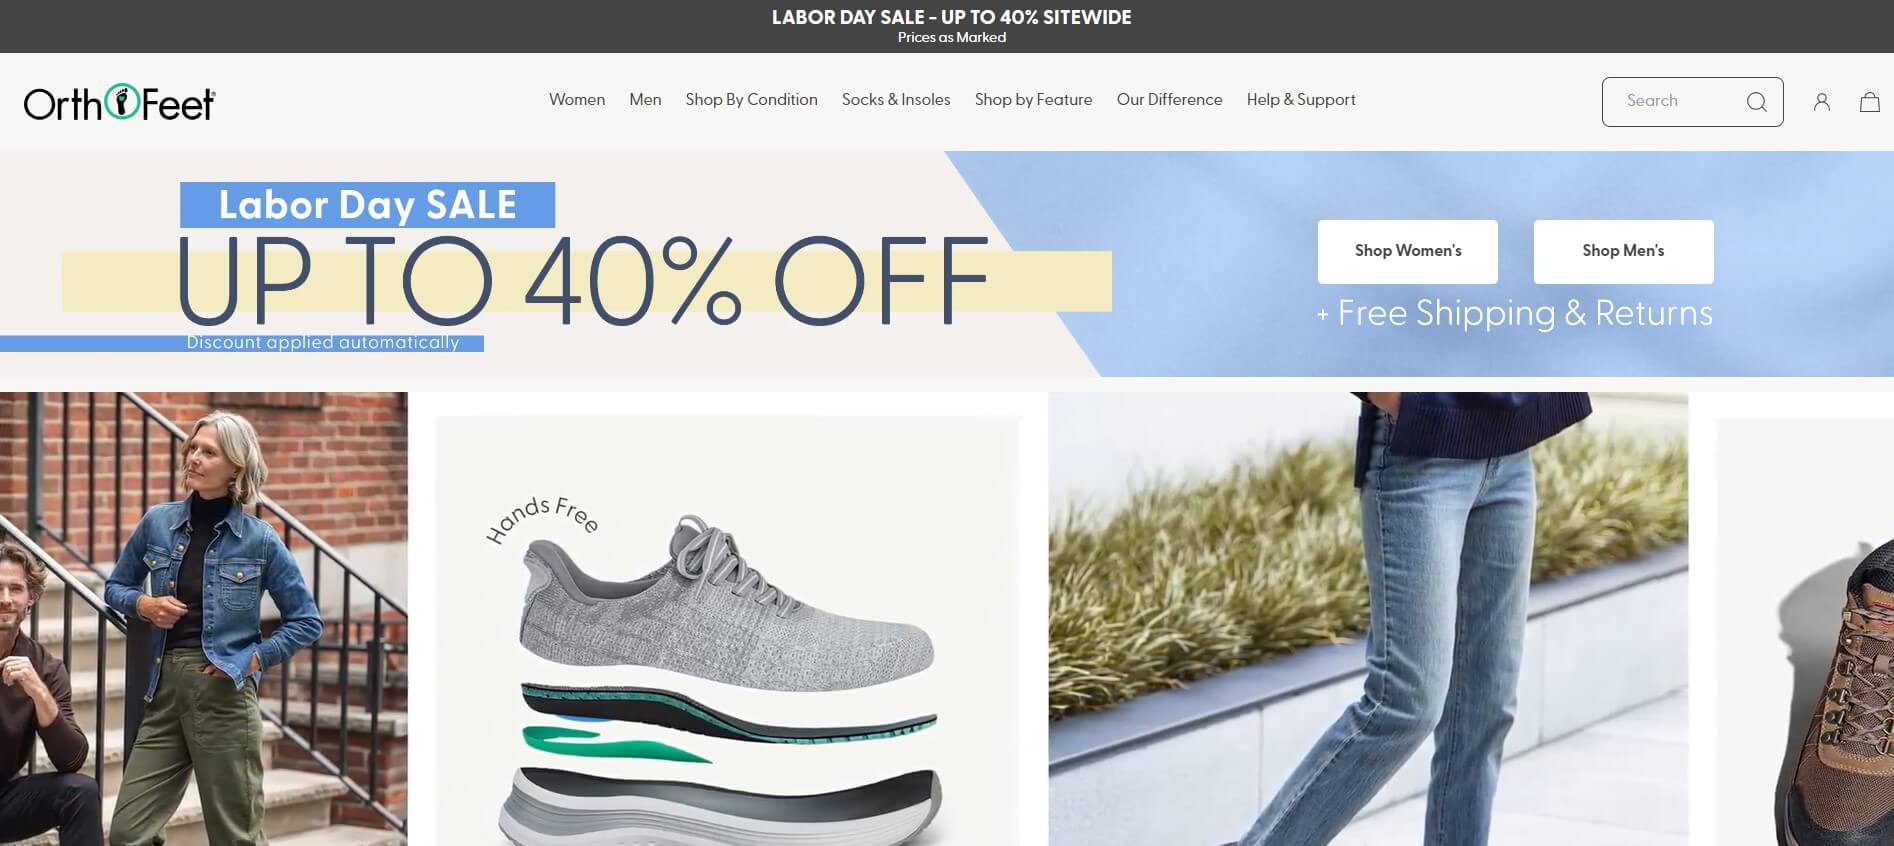Click inside the Search field
Viewport: 1894px width, 846px height.
[x=1692, y=102]
